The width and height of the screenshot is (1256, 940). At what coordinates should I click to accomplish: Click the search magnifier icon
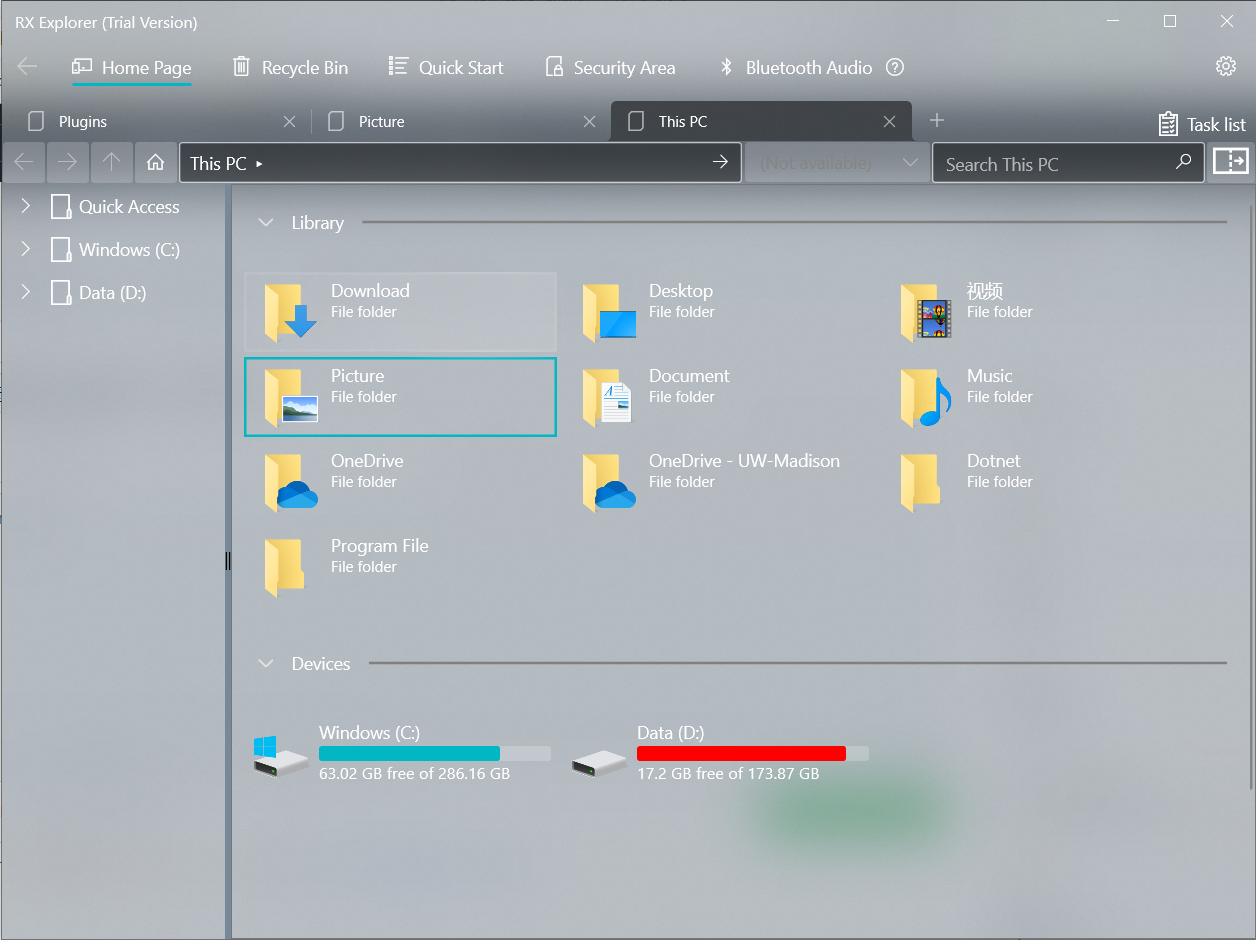(1184, 162)
